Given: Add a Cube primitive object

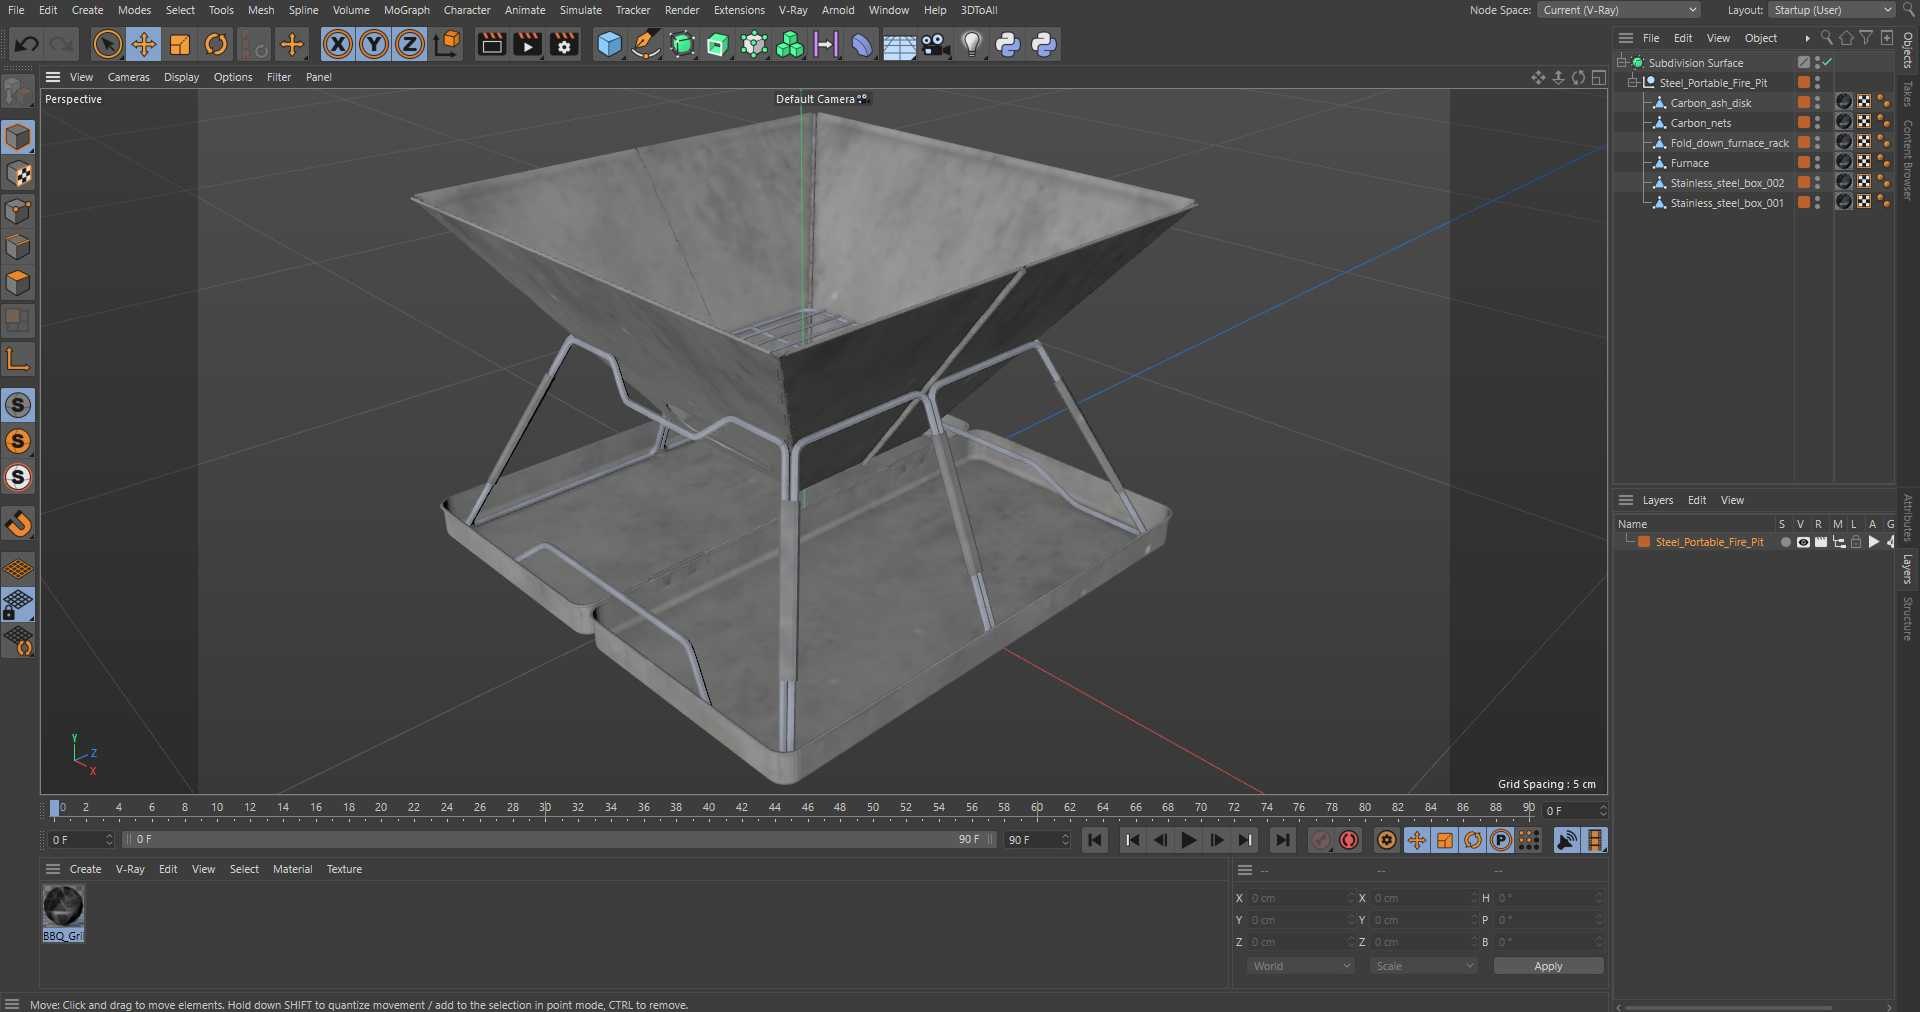Looking at the screenshot, I should 609,44.
